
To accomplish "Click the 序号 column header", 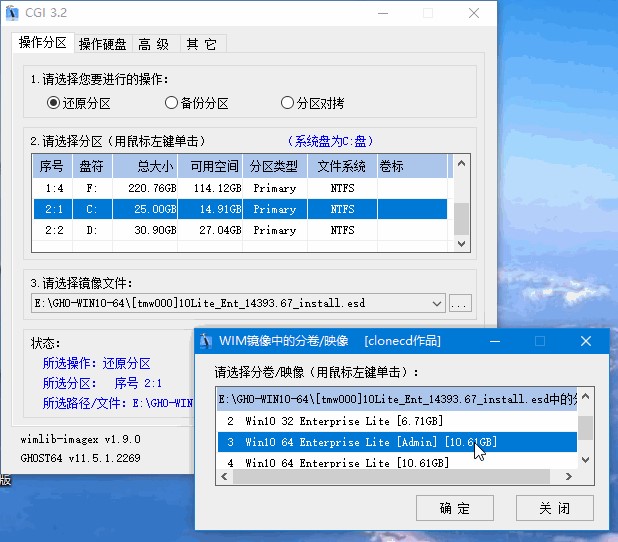I will 52,166.
